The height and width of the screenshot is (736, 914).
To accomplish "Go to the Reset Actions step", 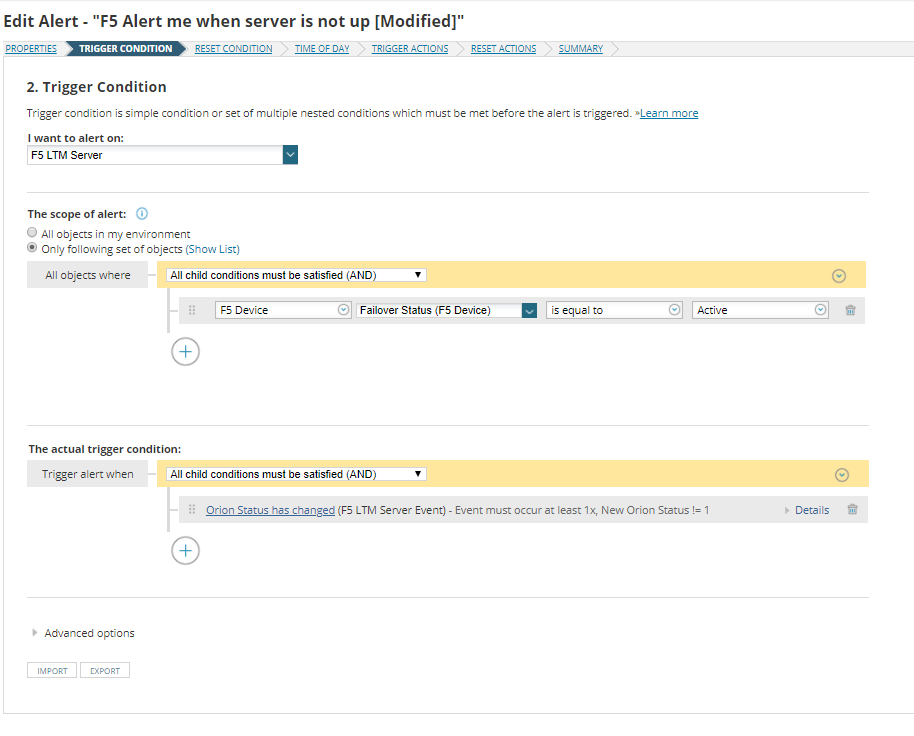I will coord(504,48).
